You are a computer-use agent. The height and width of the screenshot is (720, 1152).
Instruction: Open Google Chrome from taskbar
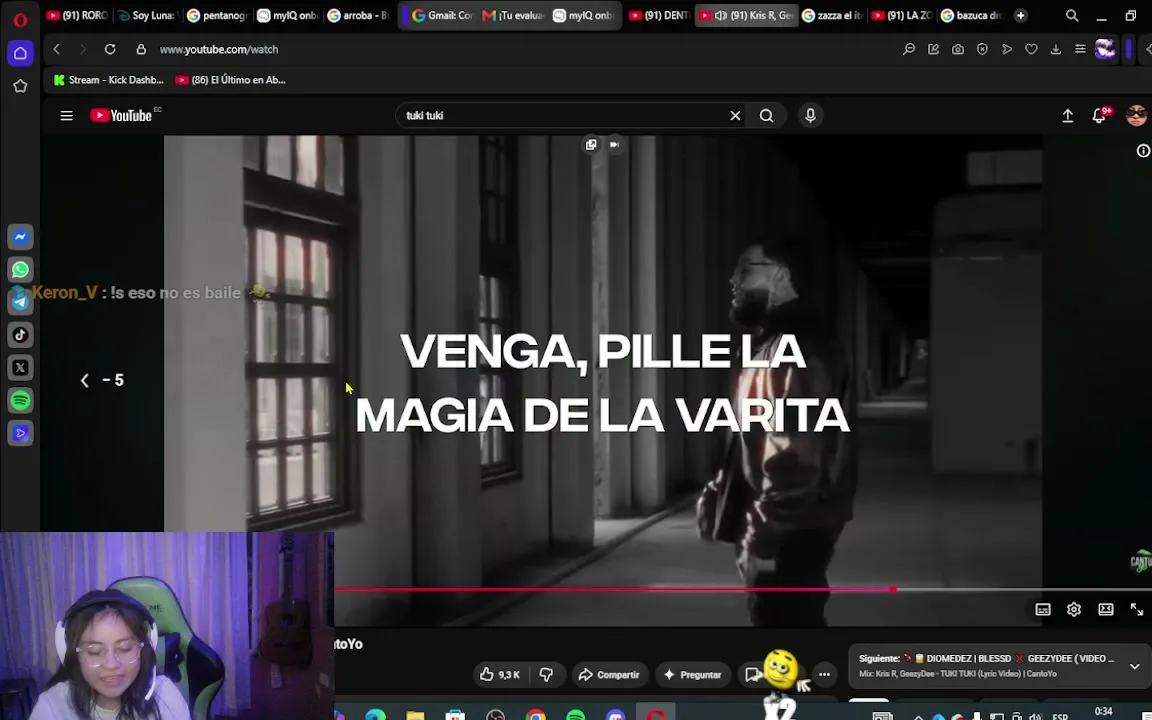pyautogui.click(x=536, y=716)
